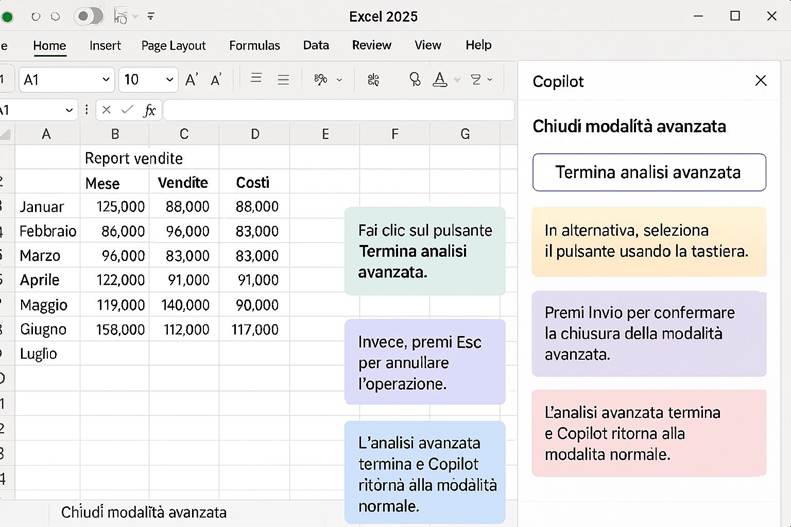Click the 86,000 cell in the Febbraio row
Viewport: 791px width, 527px height.
[x=115, y=231]
